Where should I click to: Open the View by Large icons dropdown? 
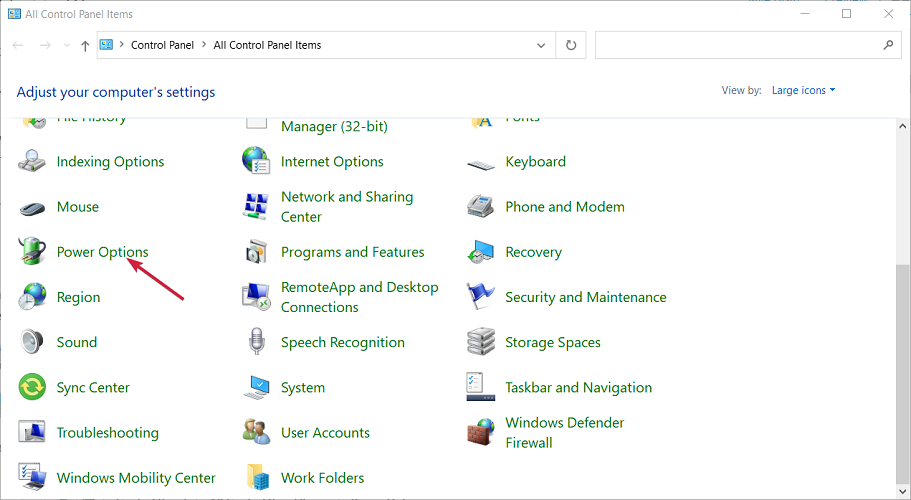(803, 90)
